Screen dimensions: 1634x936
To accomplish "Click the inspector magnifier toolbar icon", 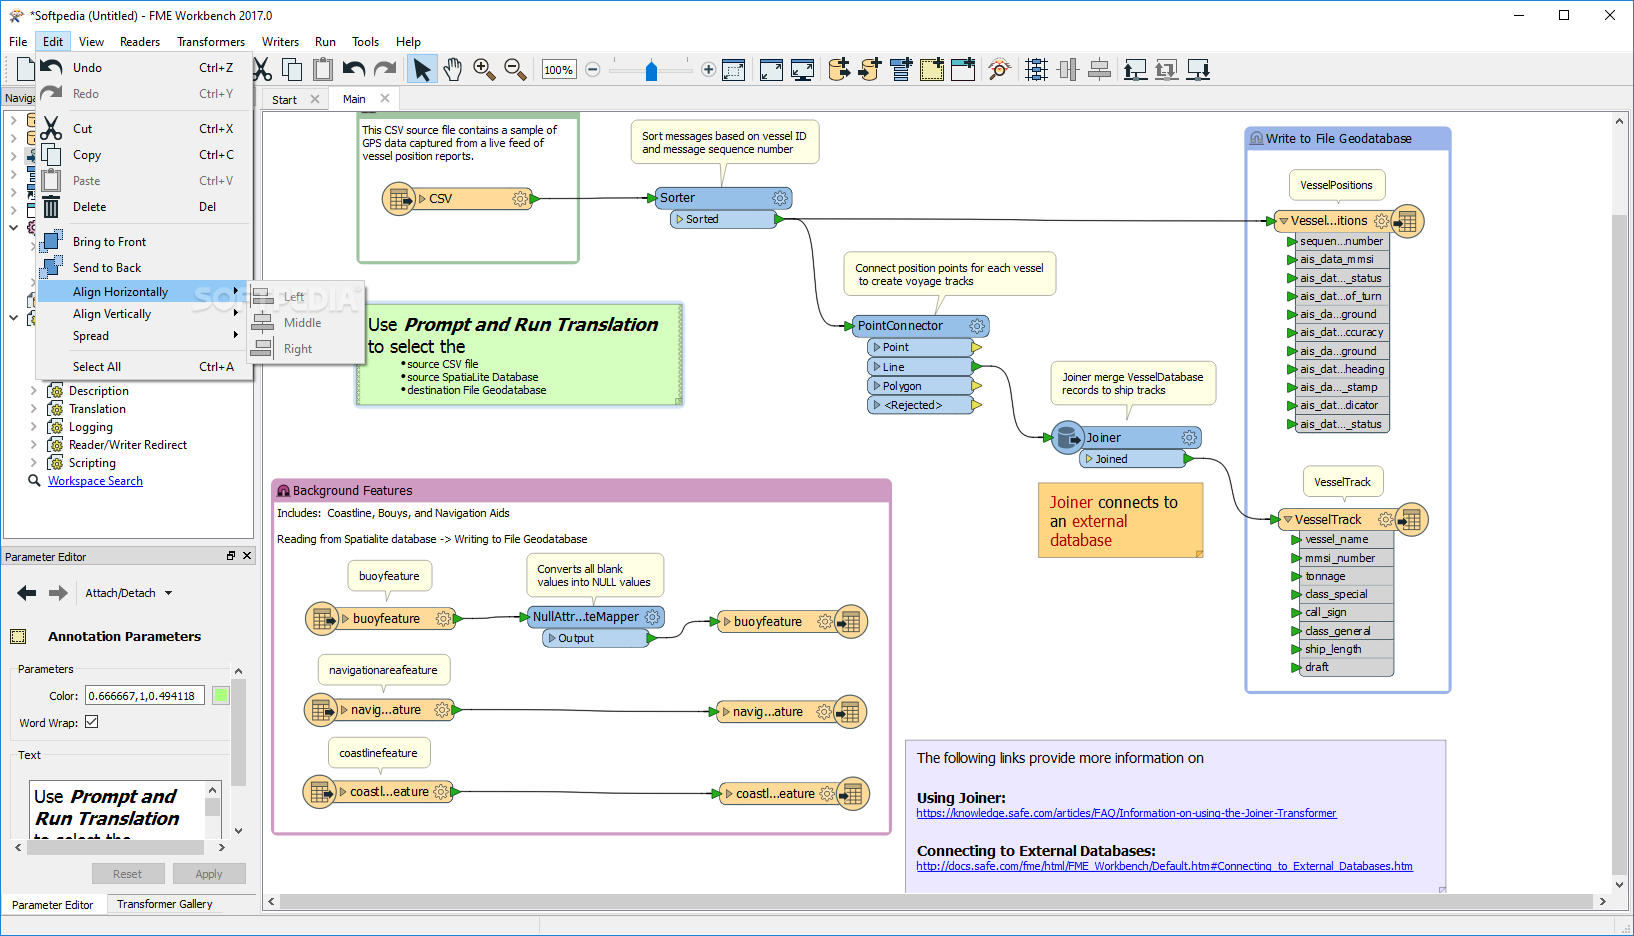I will [x=999, y=69].
